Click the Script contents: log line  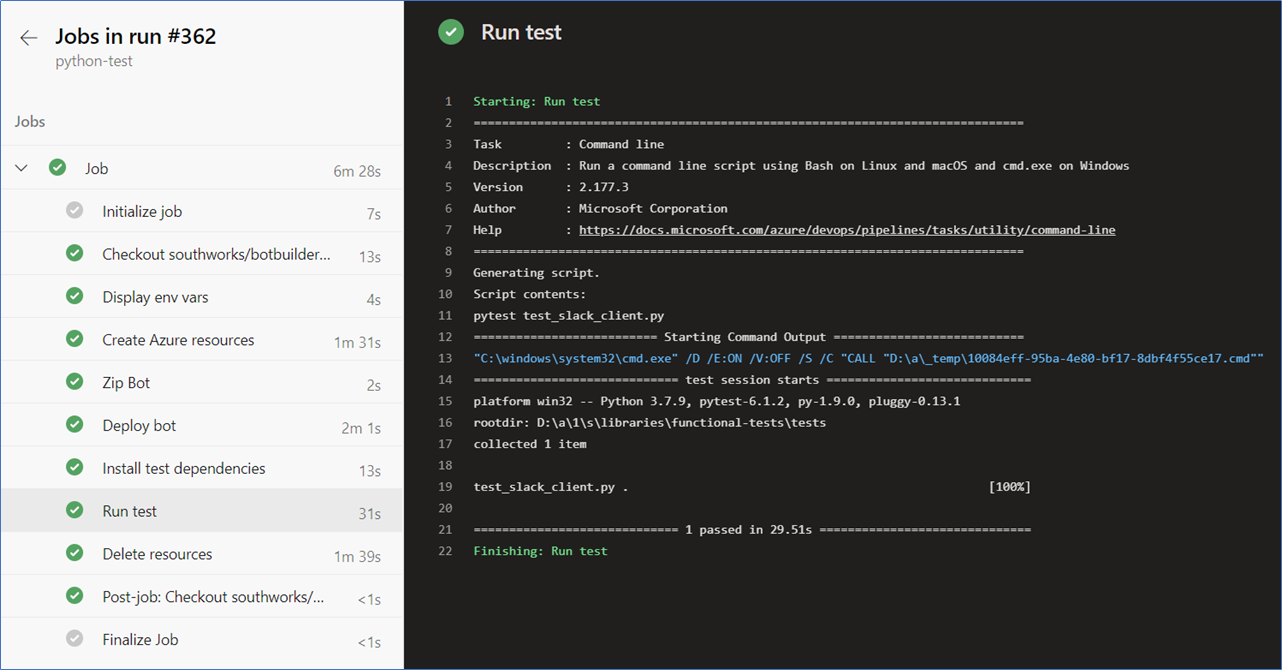coord(529,294)
